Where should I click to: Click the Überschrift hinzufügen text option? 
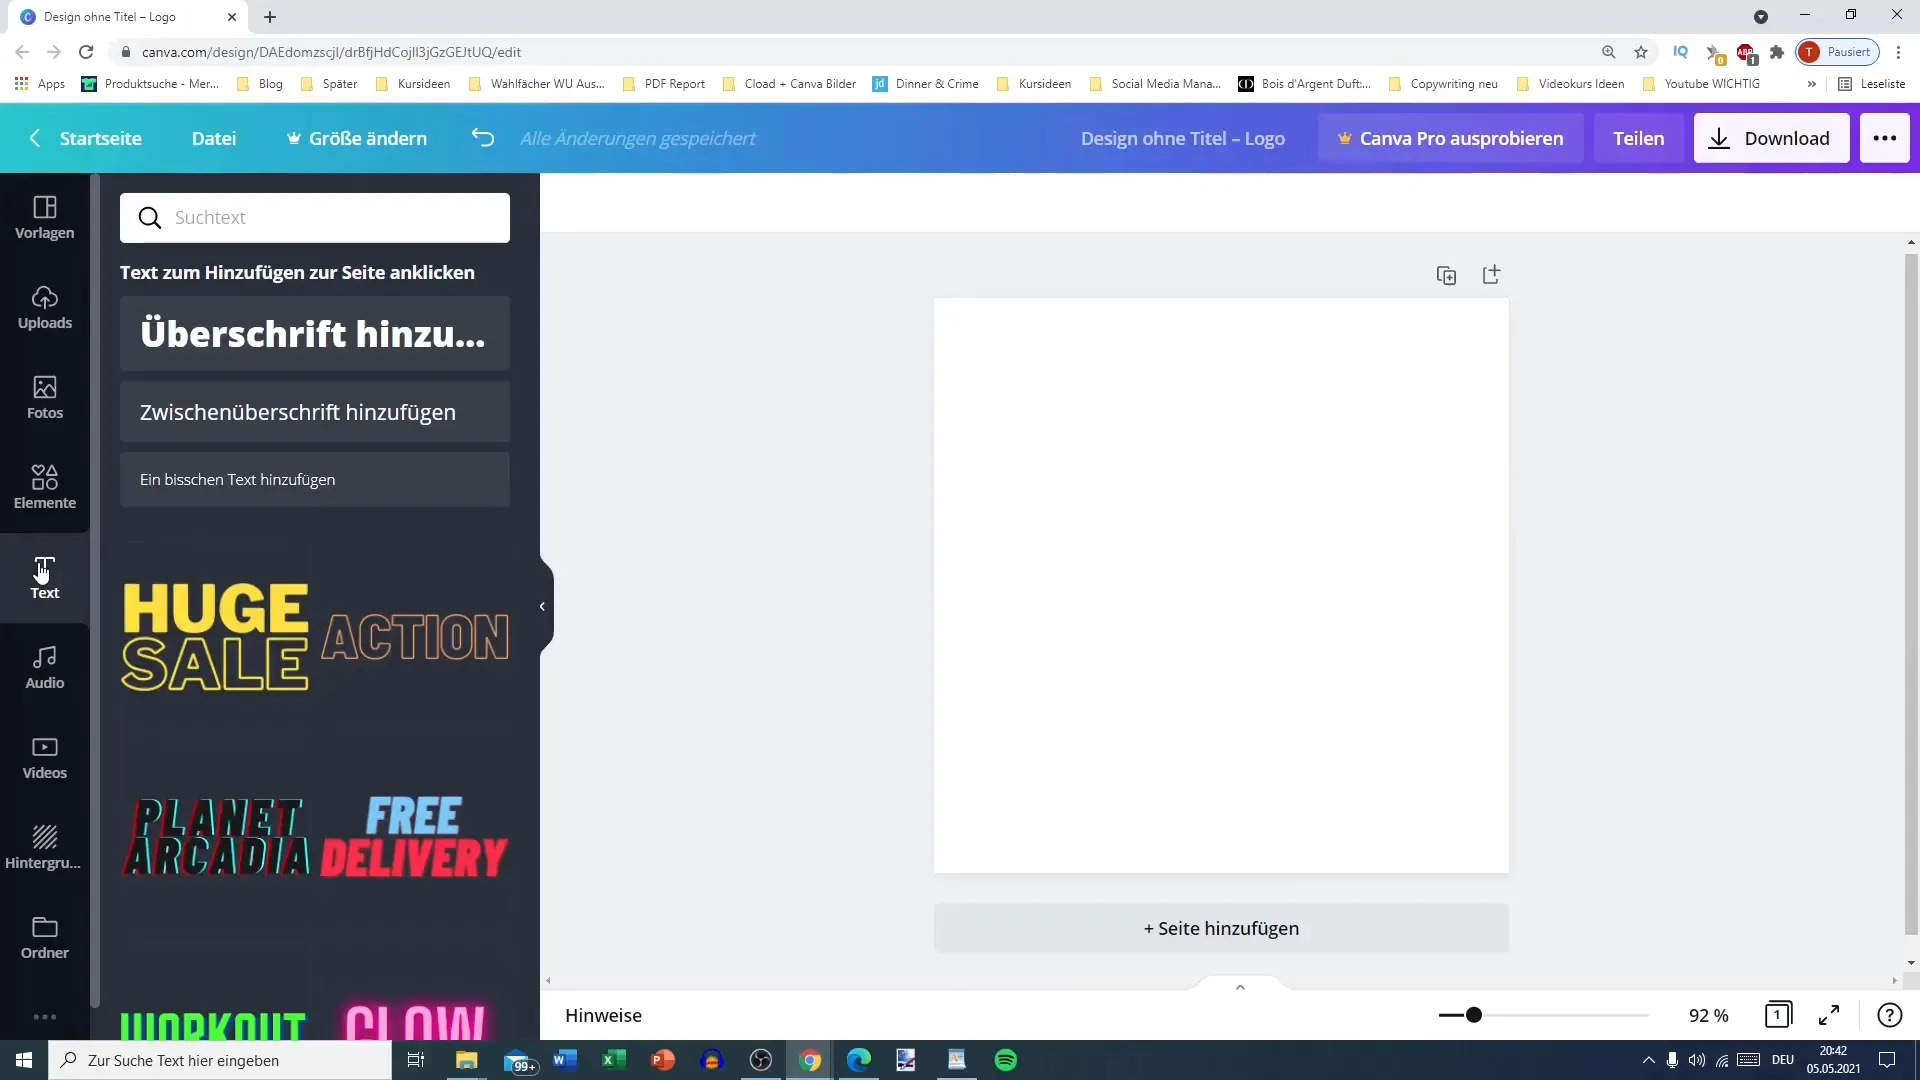[x=315, y=334]
